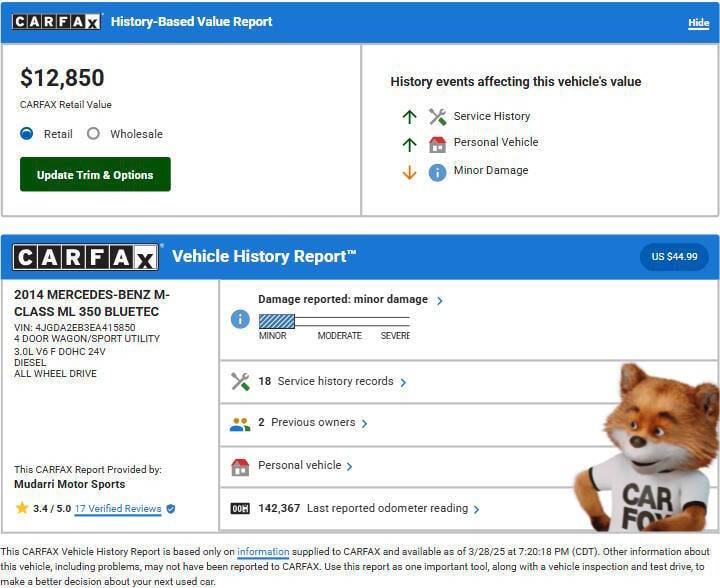Image resolution: width=720 pixels, height=588 pixels.
Task: Click the Minor Damage label in value events
Action: (x=491, y=170)
